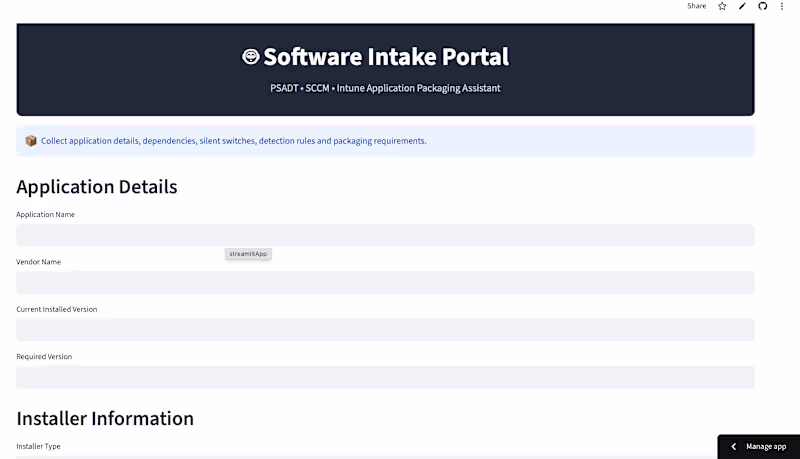Focus the Application Name input field
The width and height of the screenshot is (800, 459).
click(x=385, y=235)
